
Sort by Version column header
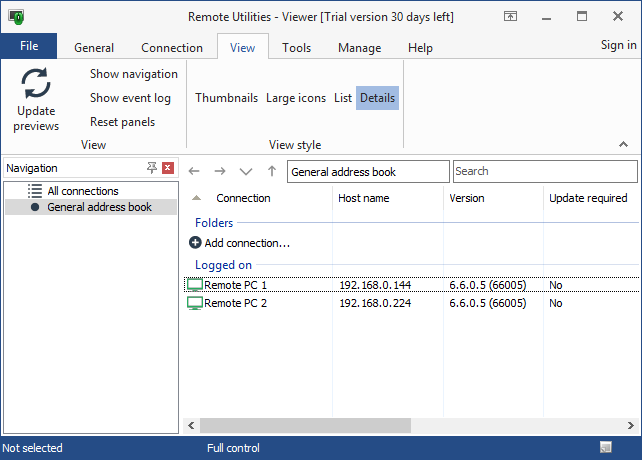(467, 198)
